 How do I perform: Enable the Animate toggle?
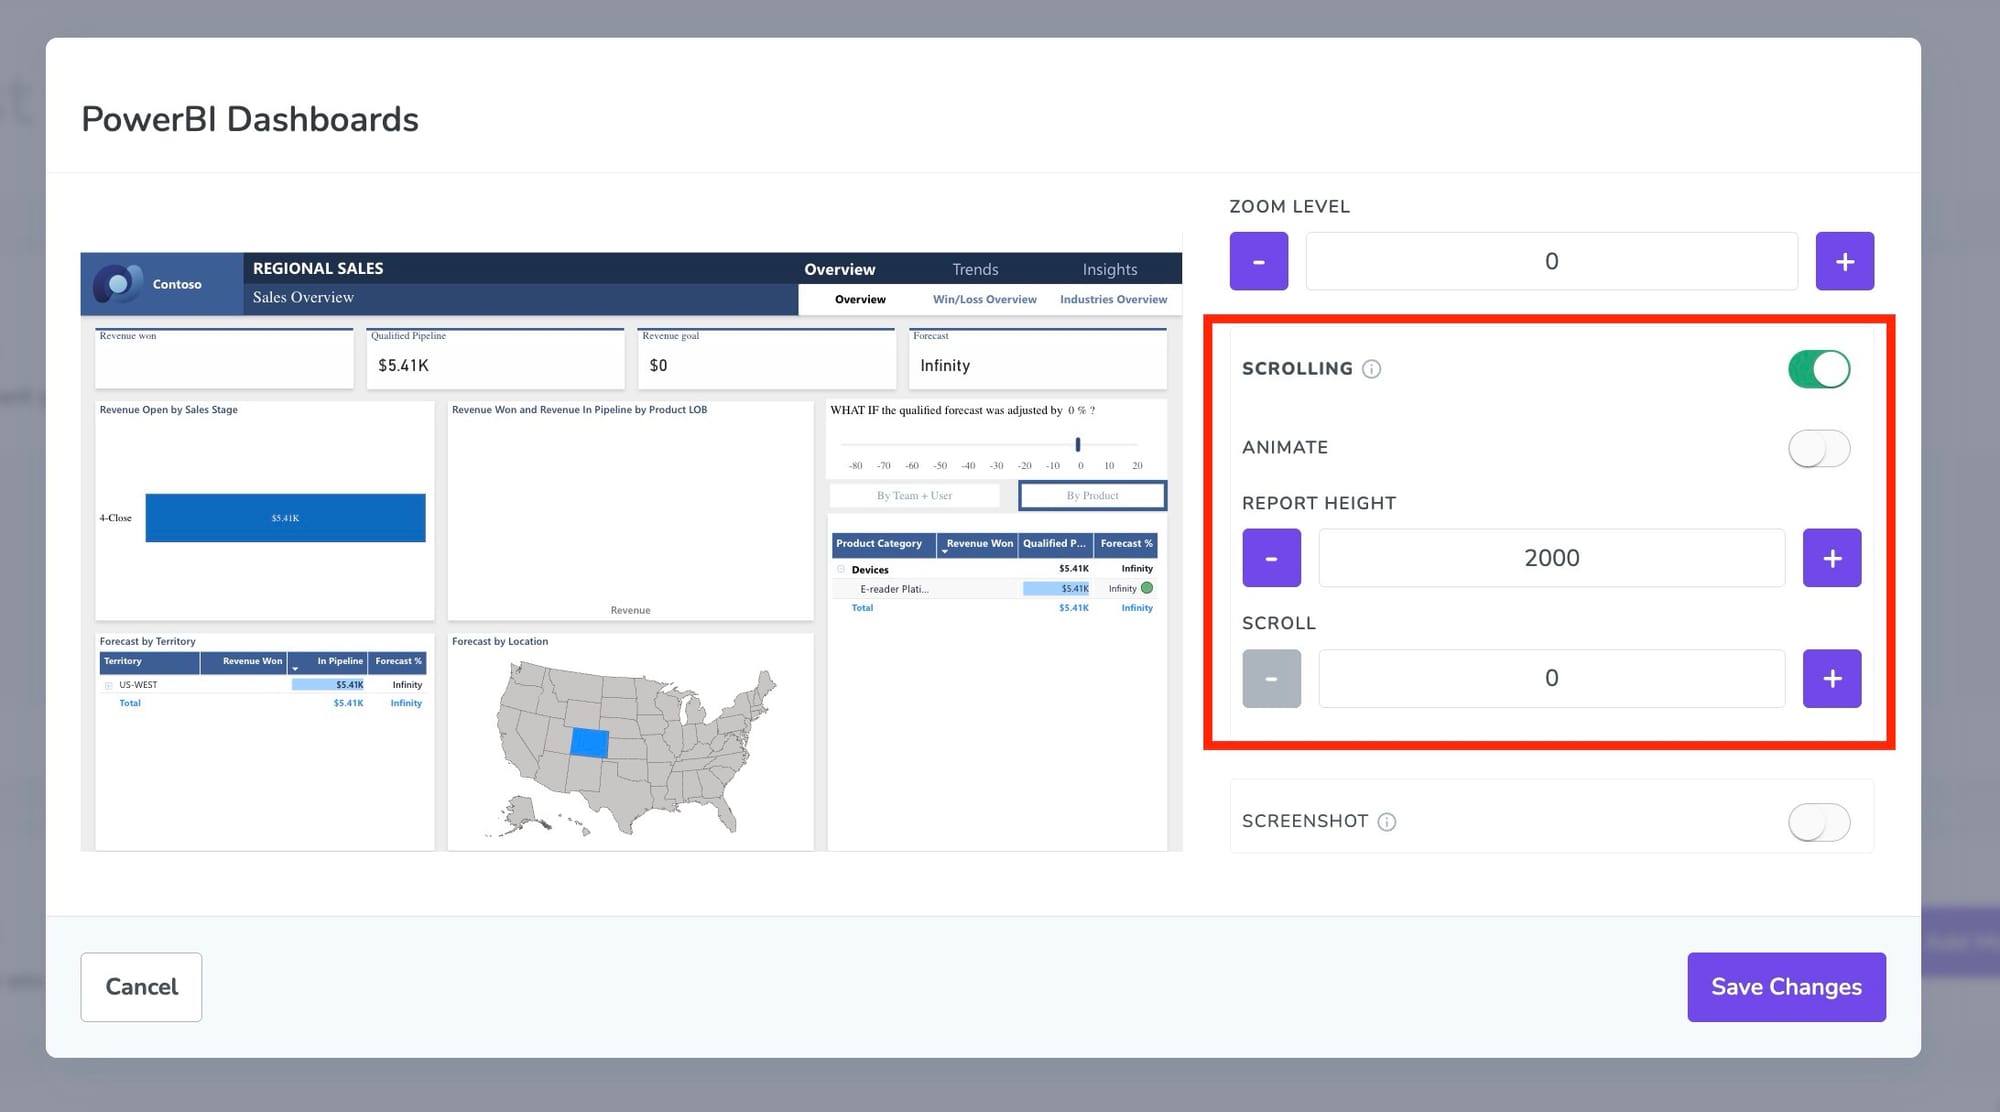(x=1819, y=448)
